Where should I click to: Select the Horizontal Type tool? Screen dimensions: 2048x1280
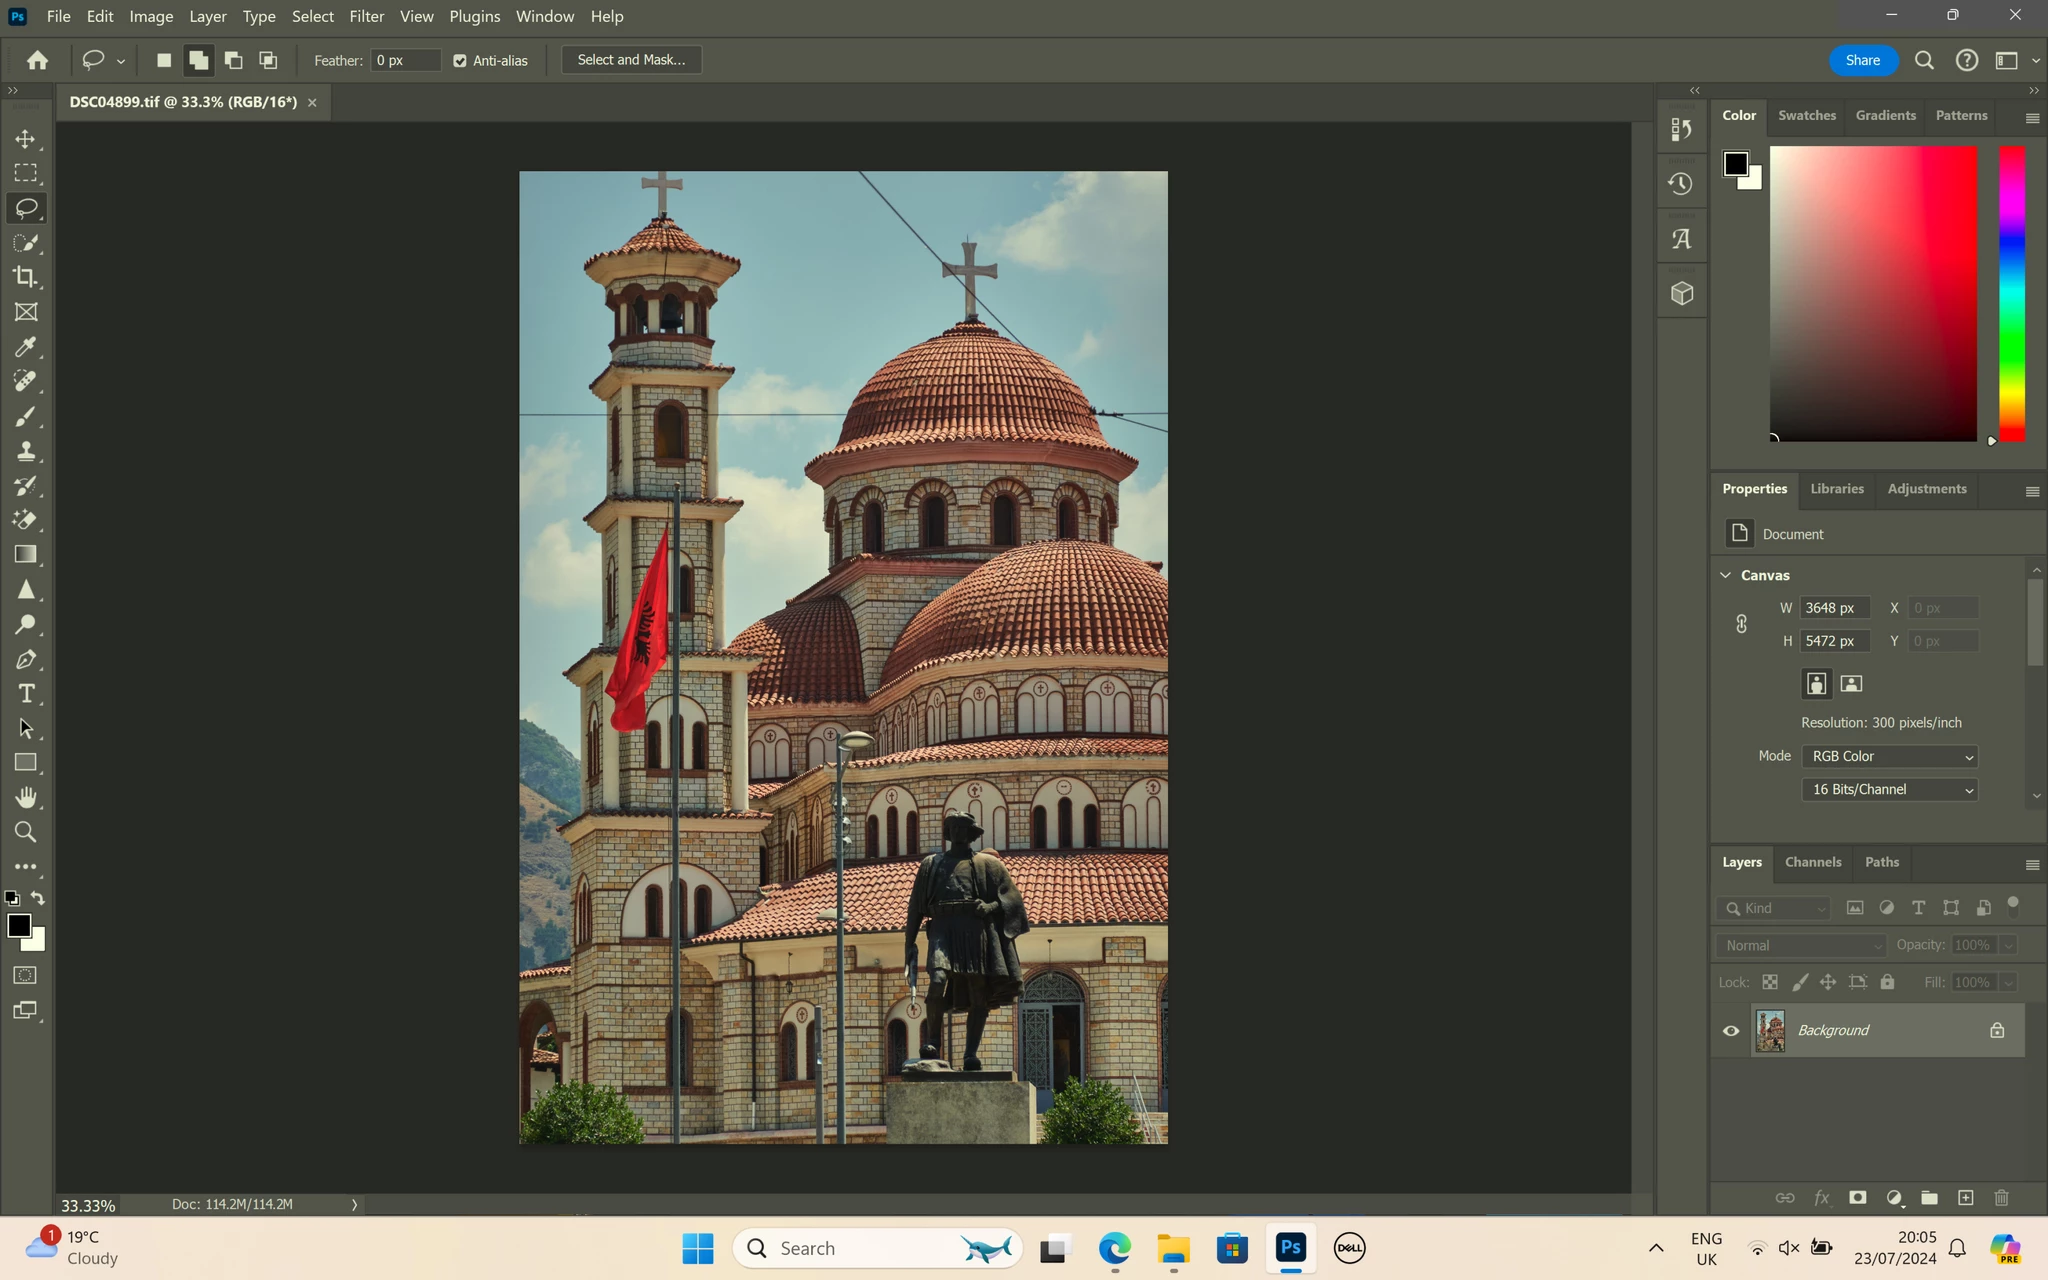tap(26, 694)
